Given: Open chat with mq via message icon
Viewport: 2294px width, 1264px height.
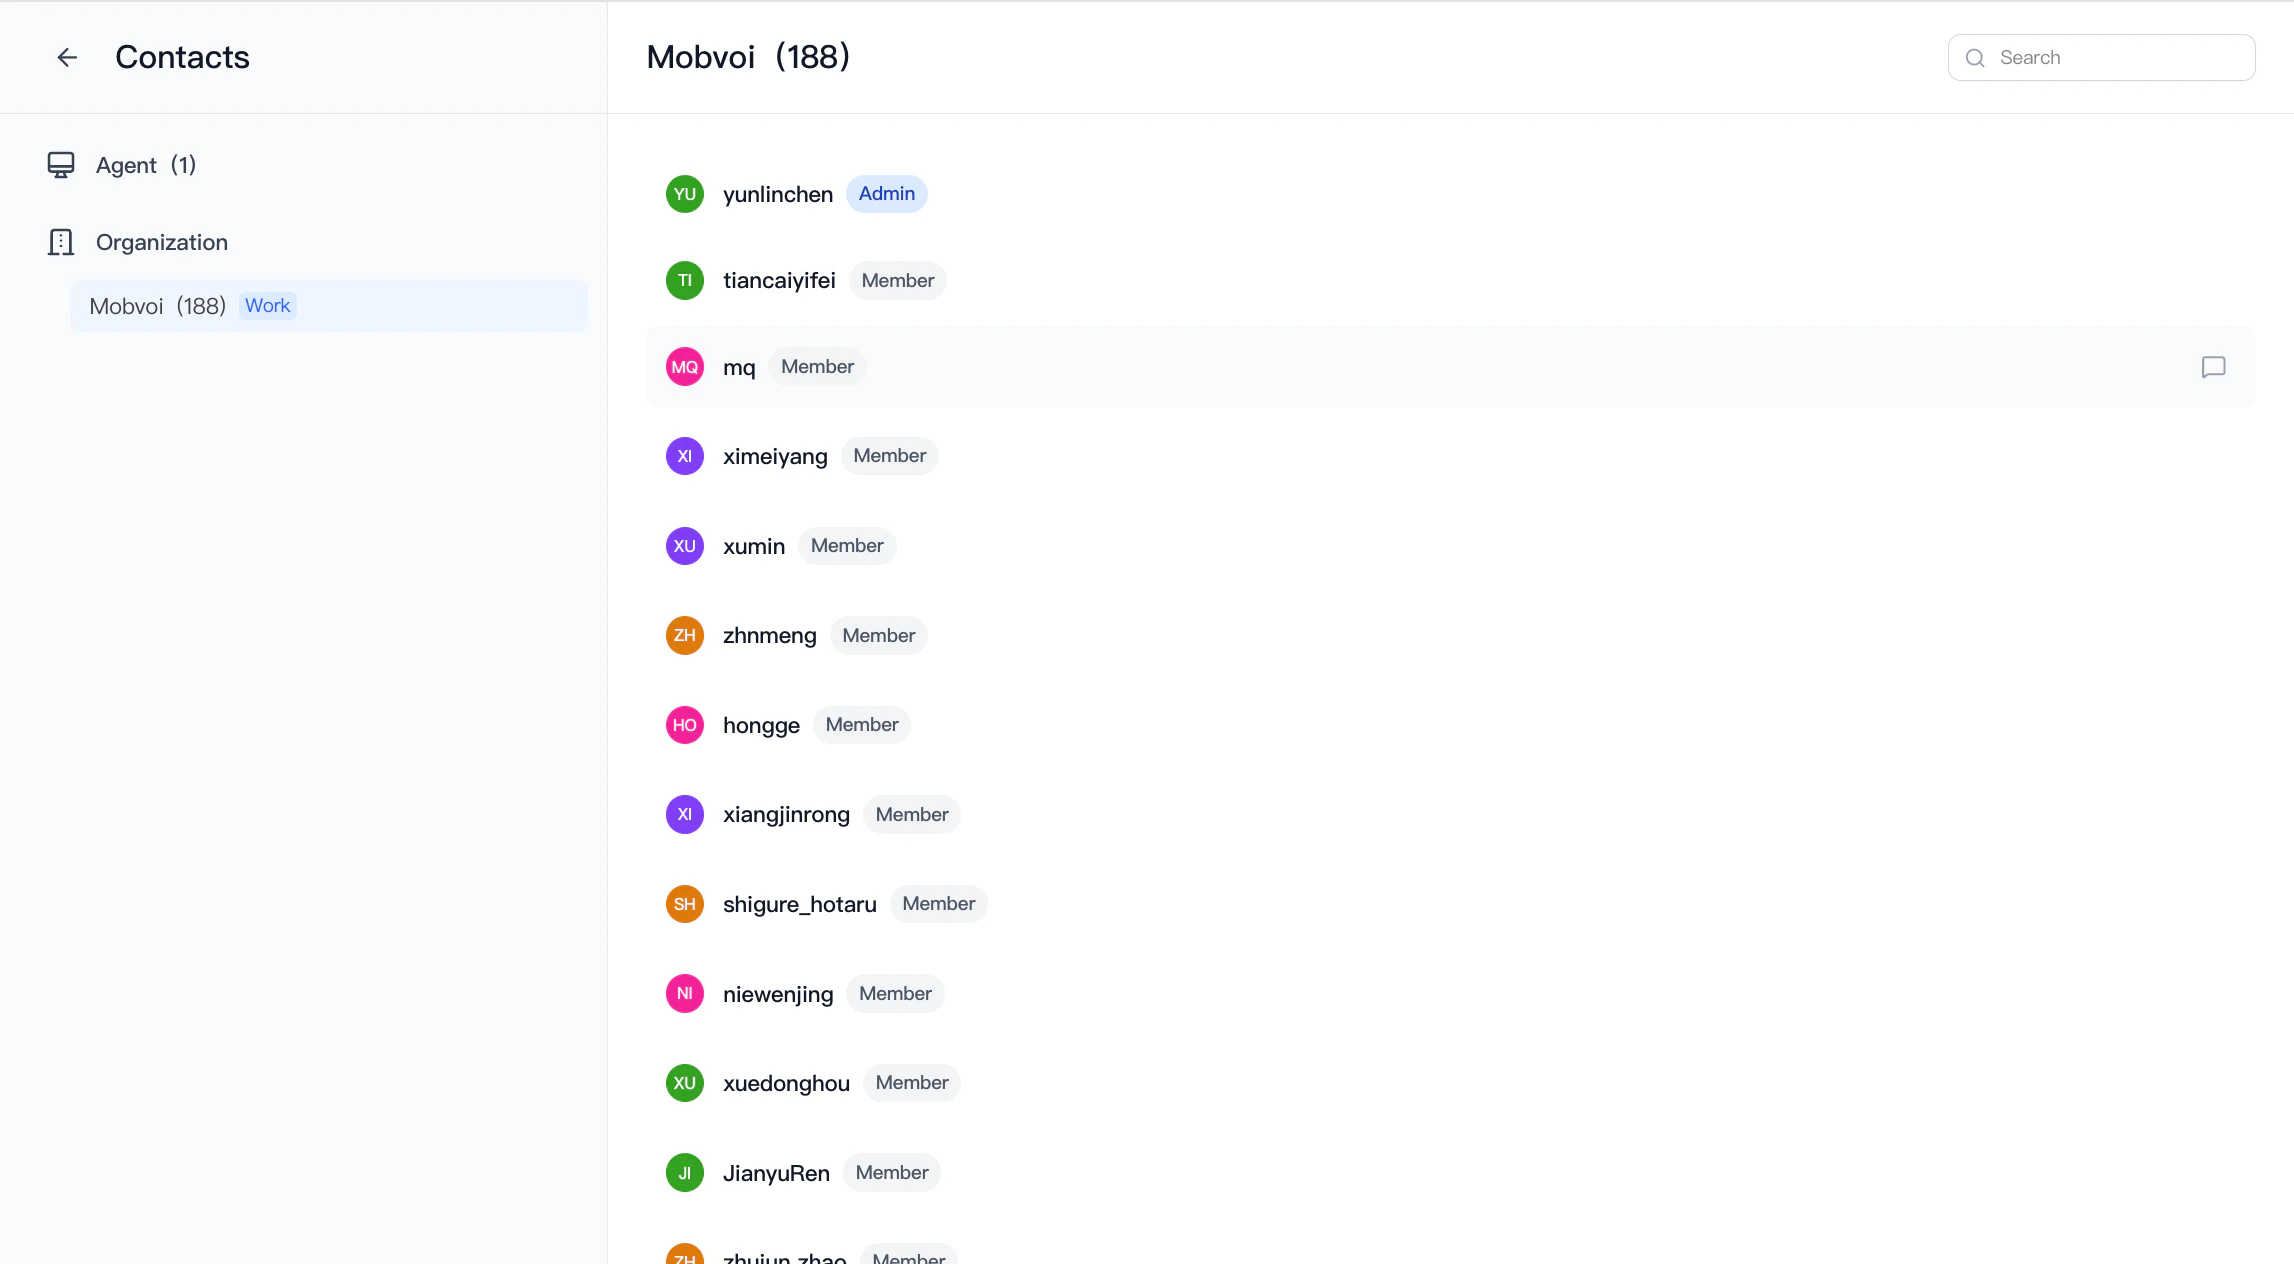Looking at the screenshot, I should tap(2213, 367).
